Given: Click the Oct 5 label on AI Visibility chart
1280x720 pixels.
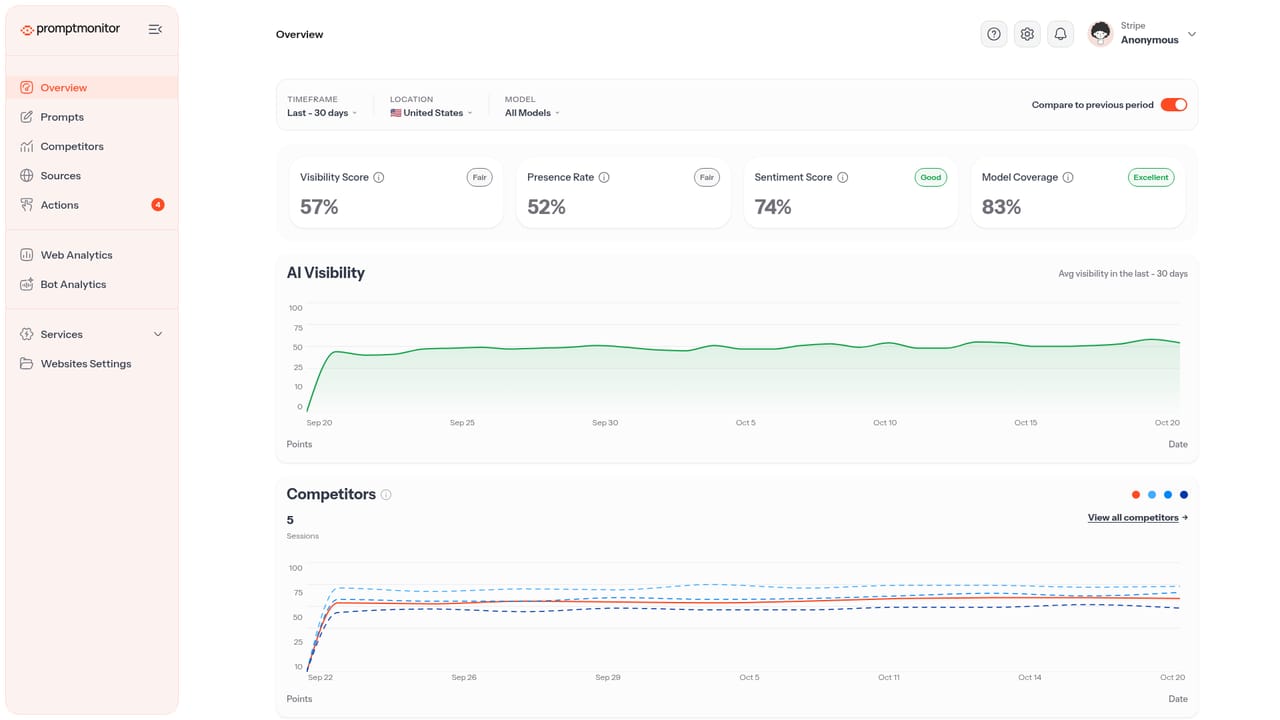Looking at the screenshot, I should pyautogui.click(x=746, y=423).
